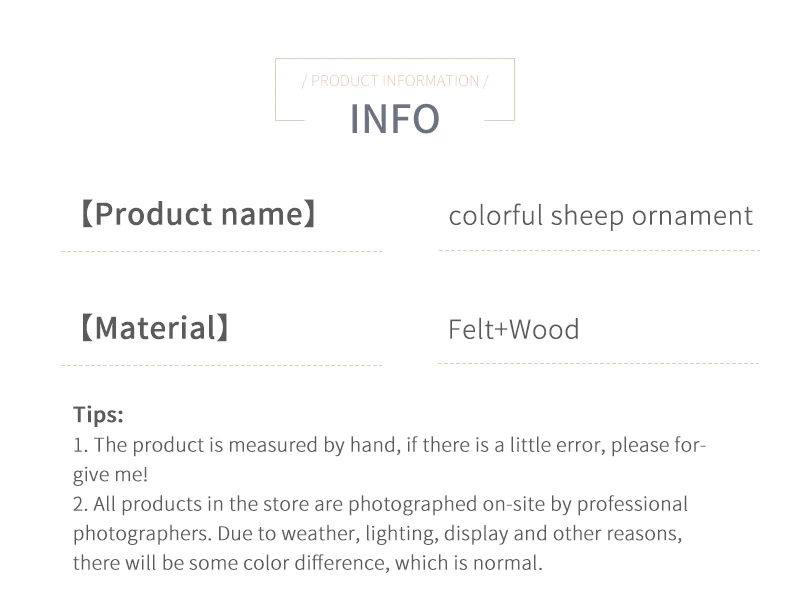This screenshot has height=611, width=790.
Task: Click the PRODUCT INFORMATION subtitle text
Action: pyautogui.click(x=394, y=81)
